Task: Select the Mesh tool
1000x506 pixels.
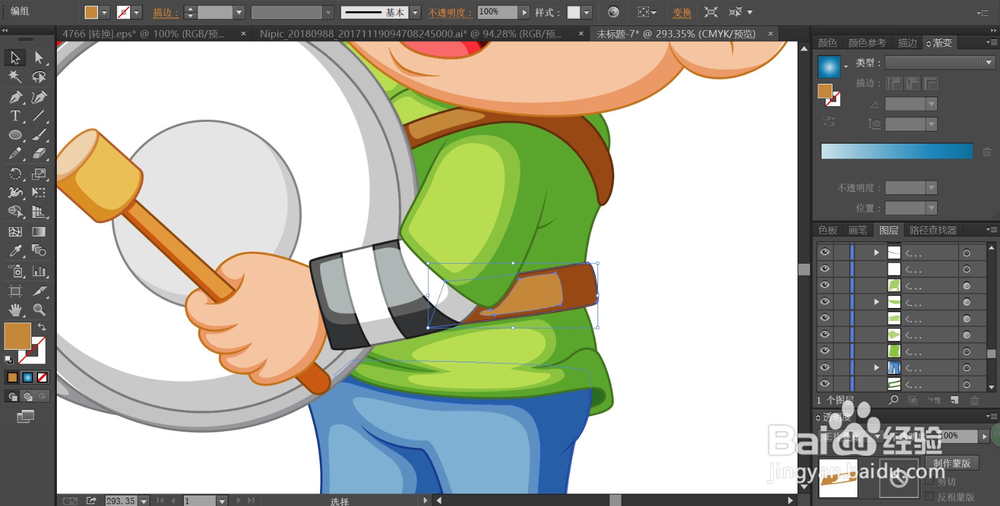Action: (15, 232)
